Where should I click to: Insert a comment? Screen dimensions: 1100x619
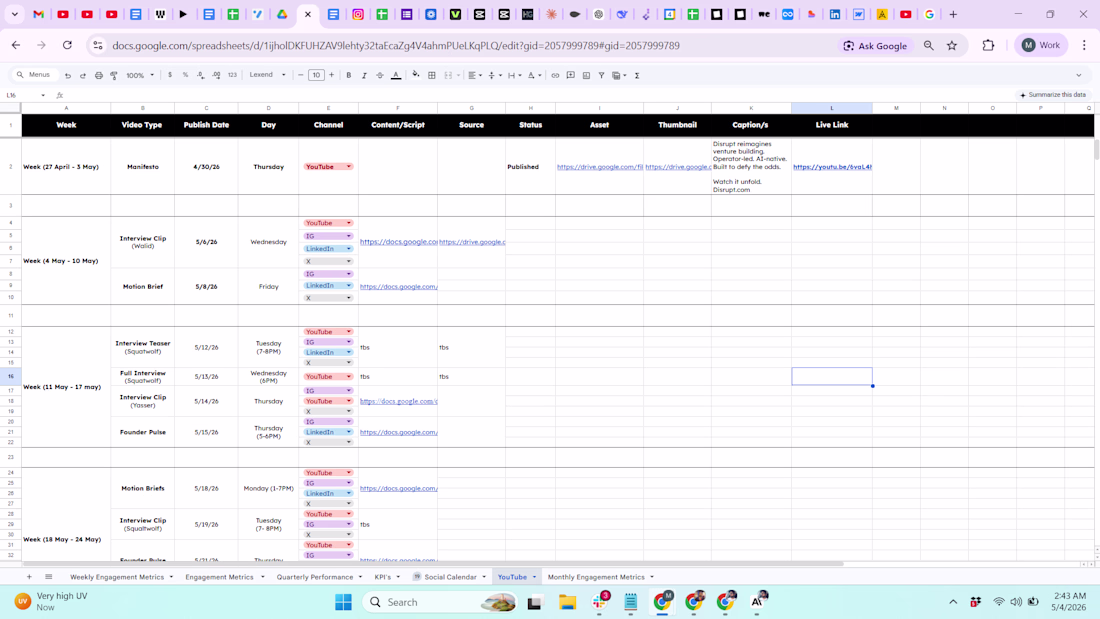coord(570,75)
